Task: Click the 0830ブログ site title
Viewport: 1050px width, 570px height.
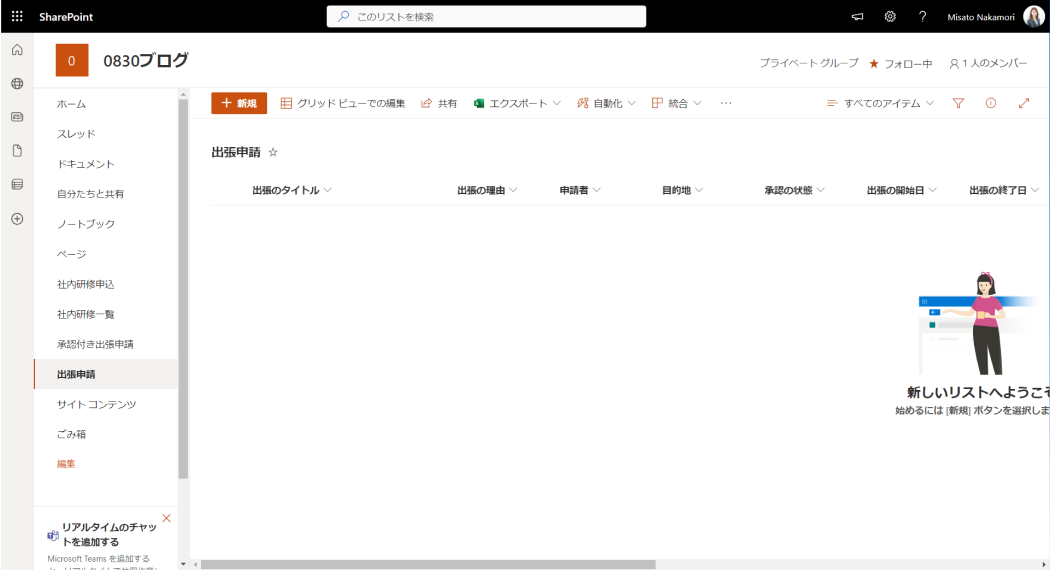Action: coord(146,60)
